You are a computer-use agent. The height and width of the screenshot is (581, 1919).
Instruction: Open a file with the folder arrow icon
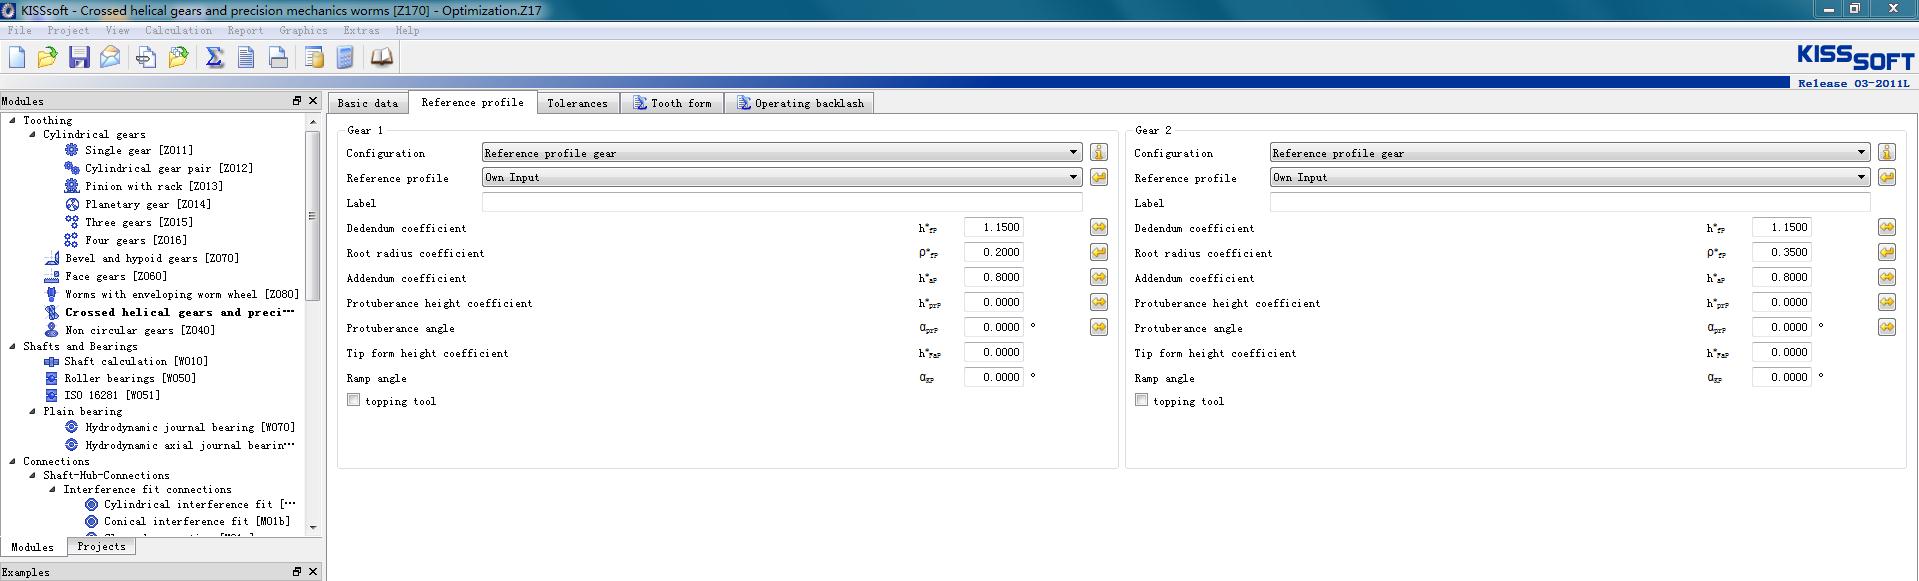coord(47,57)
